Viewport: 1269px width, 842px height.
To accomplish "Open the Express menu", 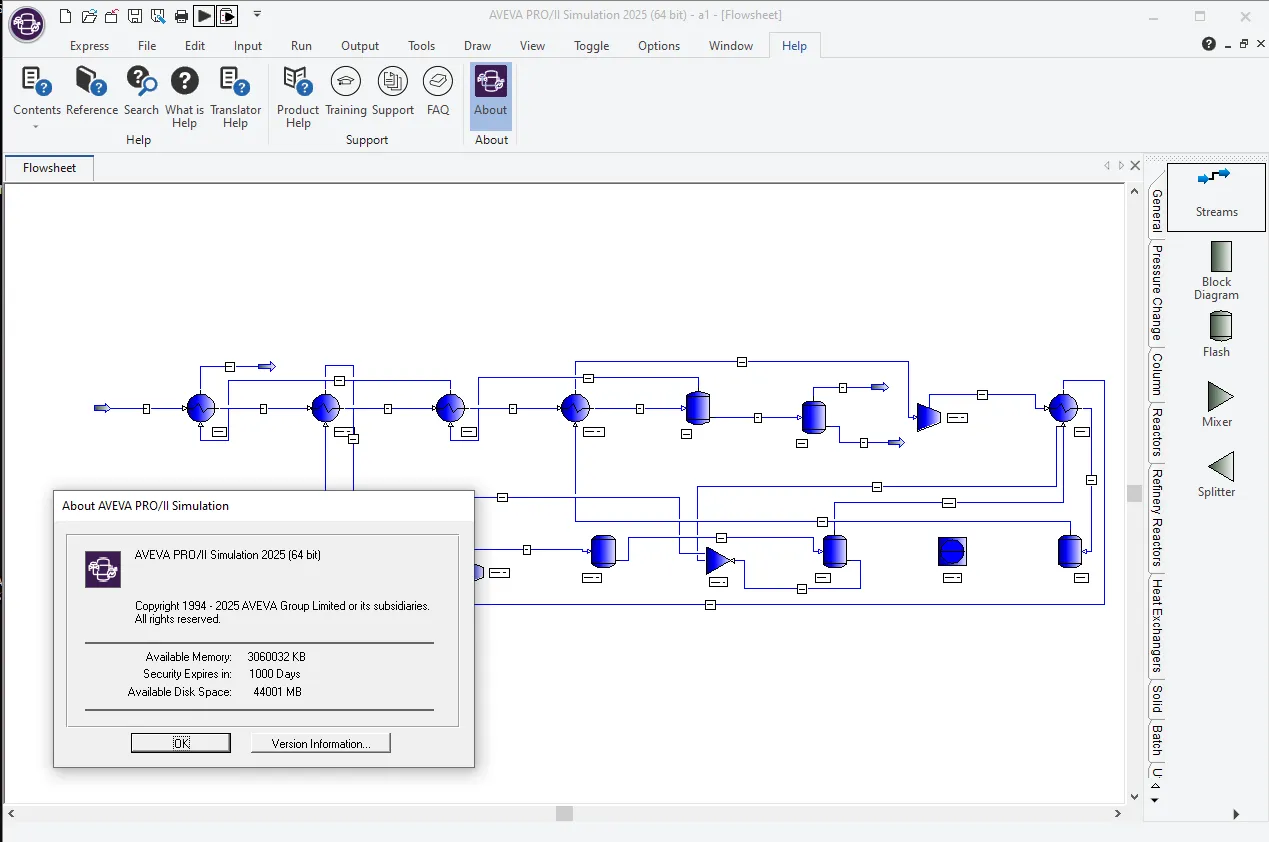I will point(90,46).
